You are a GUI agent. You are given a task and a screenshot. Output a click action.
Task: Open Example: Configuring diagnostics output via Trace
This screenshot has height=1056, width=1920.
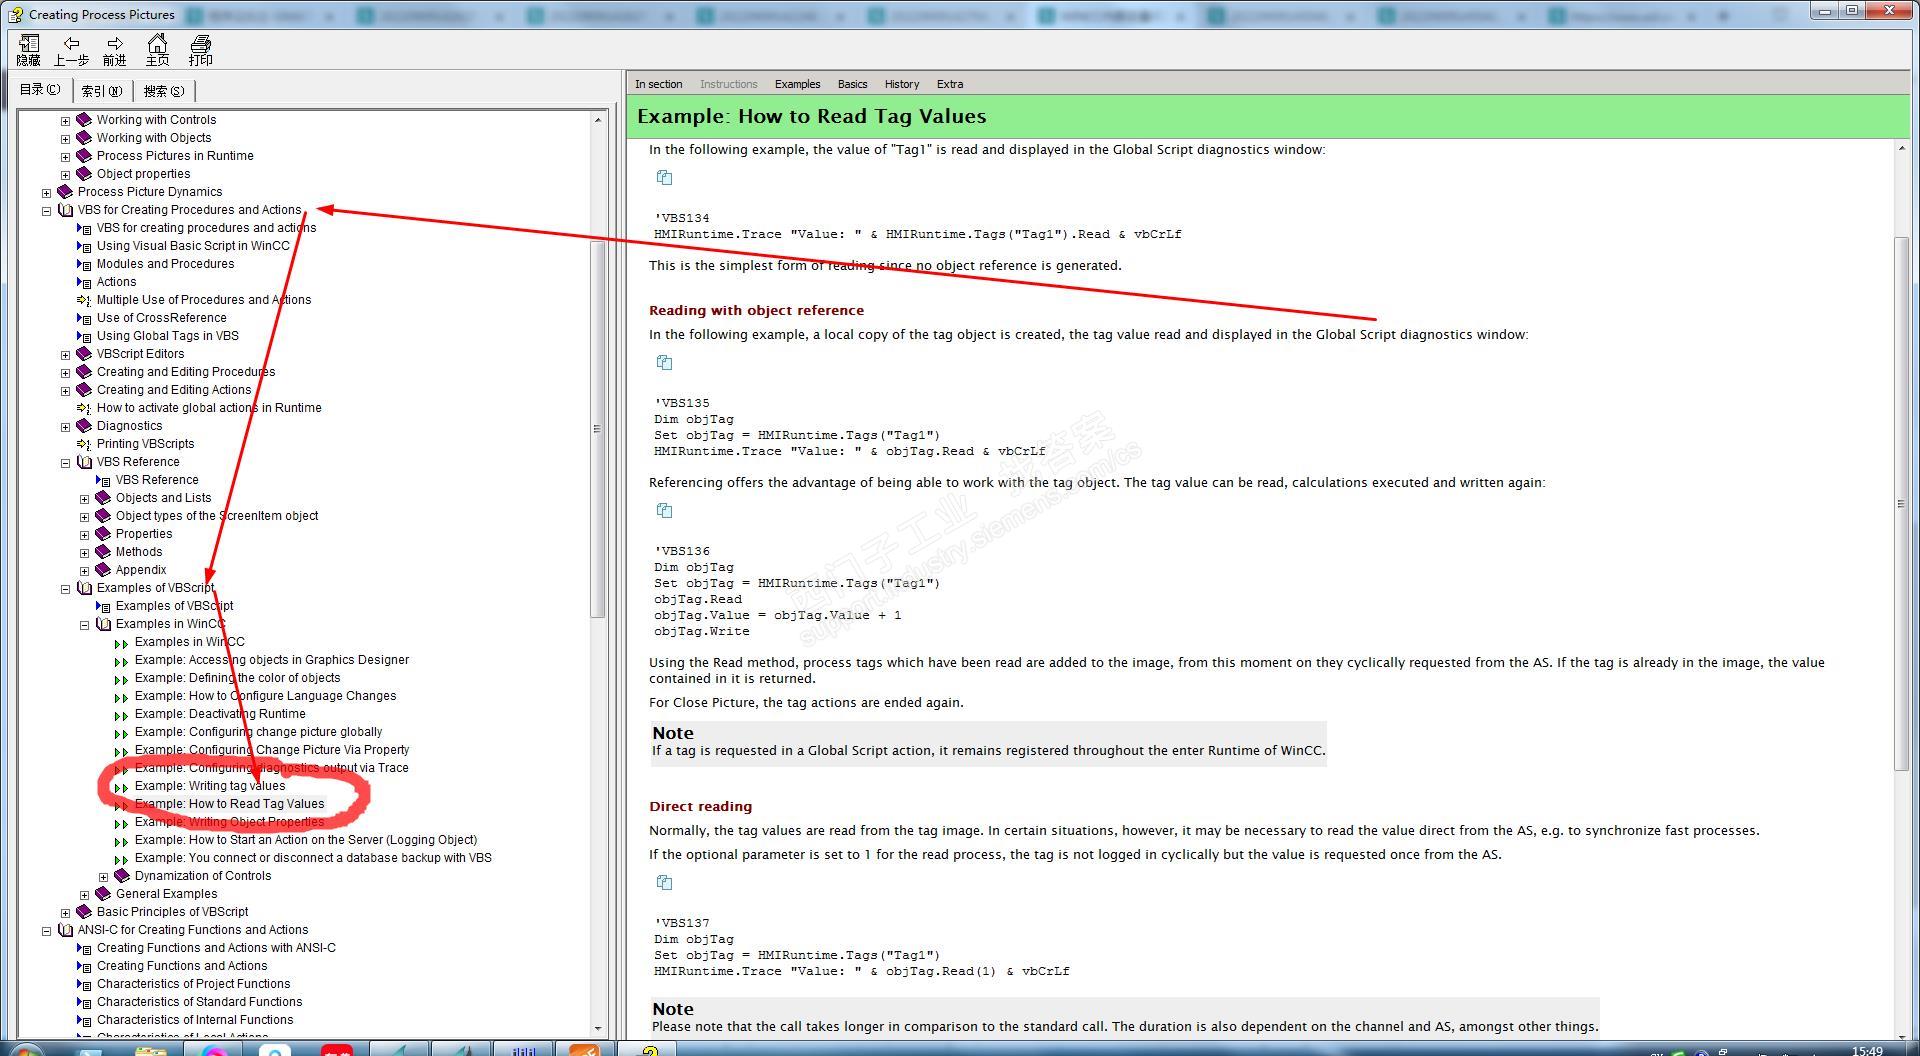click(271, 768)
